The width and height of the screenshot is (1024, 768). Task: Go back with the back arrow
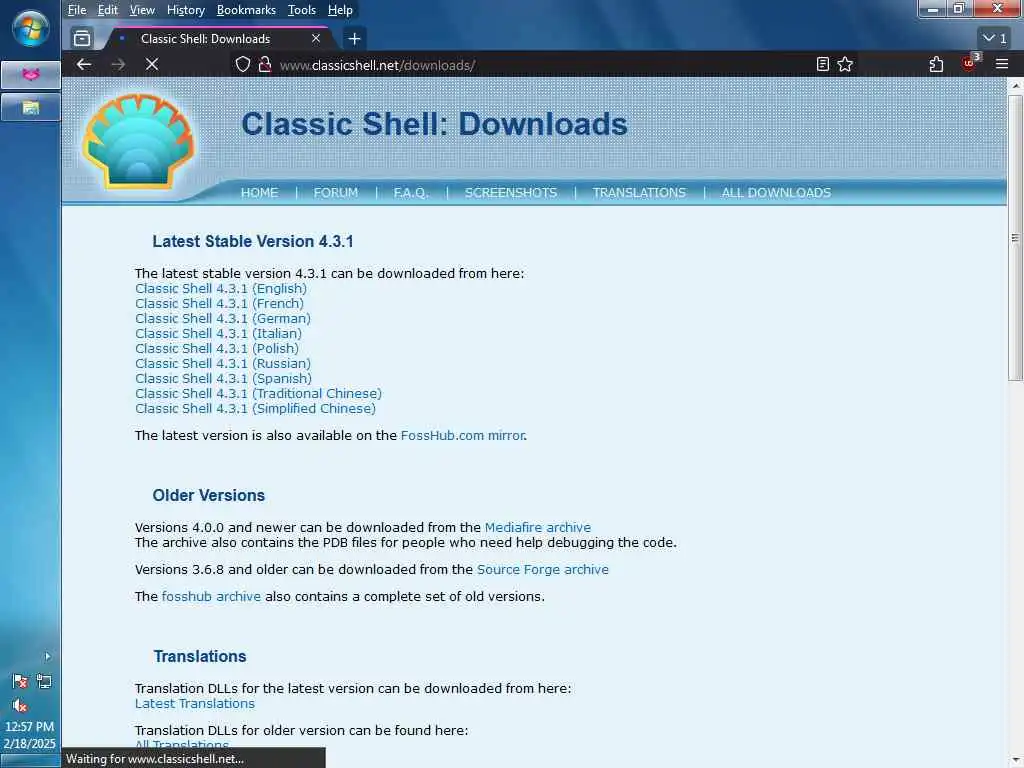(x=84, y=64)
